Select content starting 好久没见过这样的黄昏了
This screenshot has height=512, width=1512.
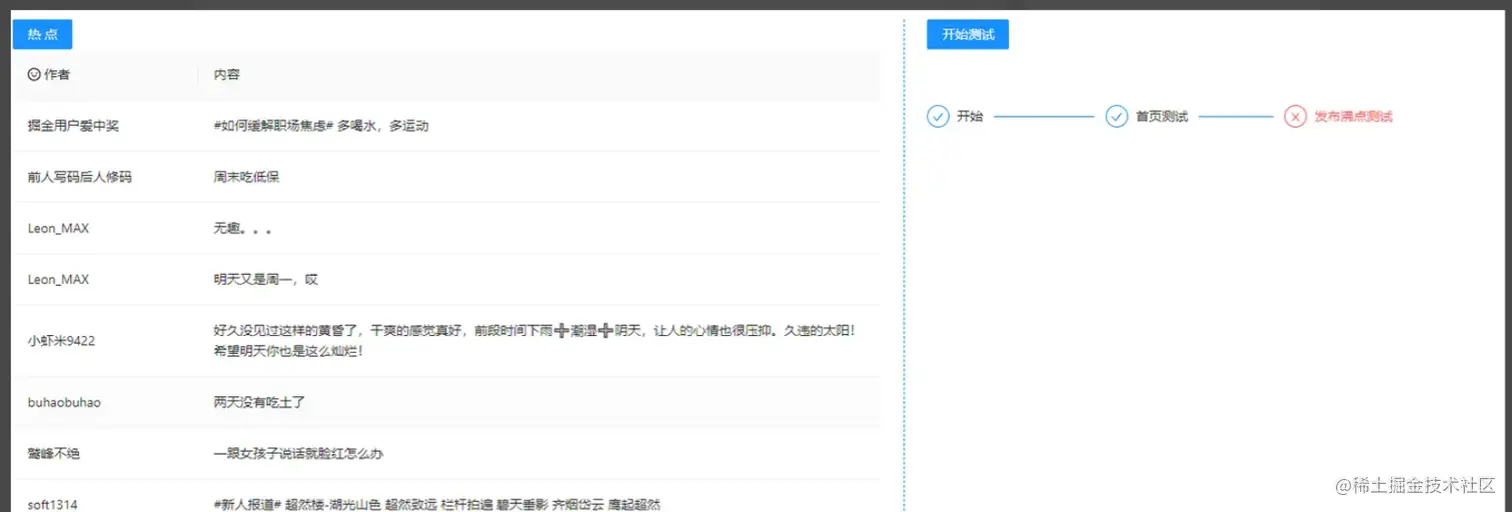point(535,341)
